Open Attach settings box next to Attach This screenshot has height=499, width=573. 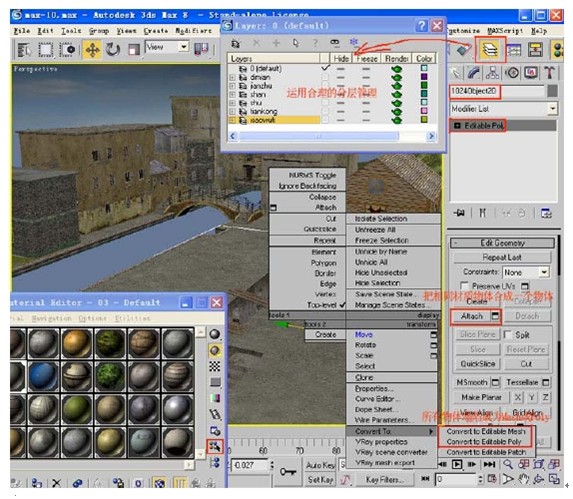coord(495,316)
